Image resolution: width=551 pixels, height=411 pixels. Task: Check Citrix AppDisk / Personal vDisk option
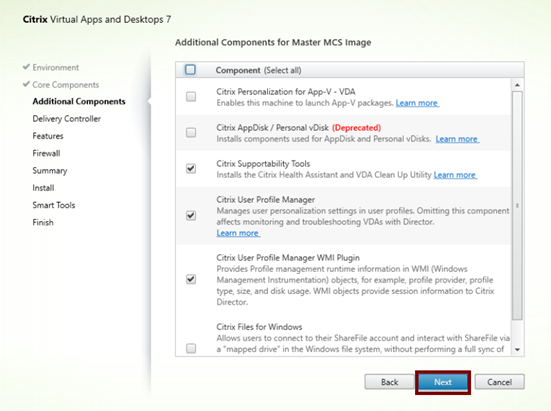[191, 133]
